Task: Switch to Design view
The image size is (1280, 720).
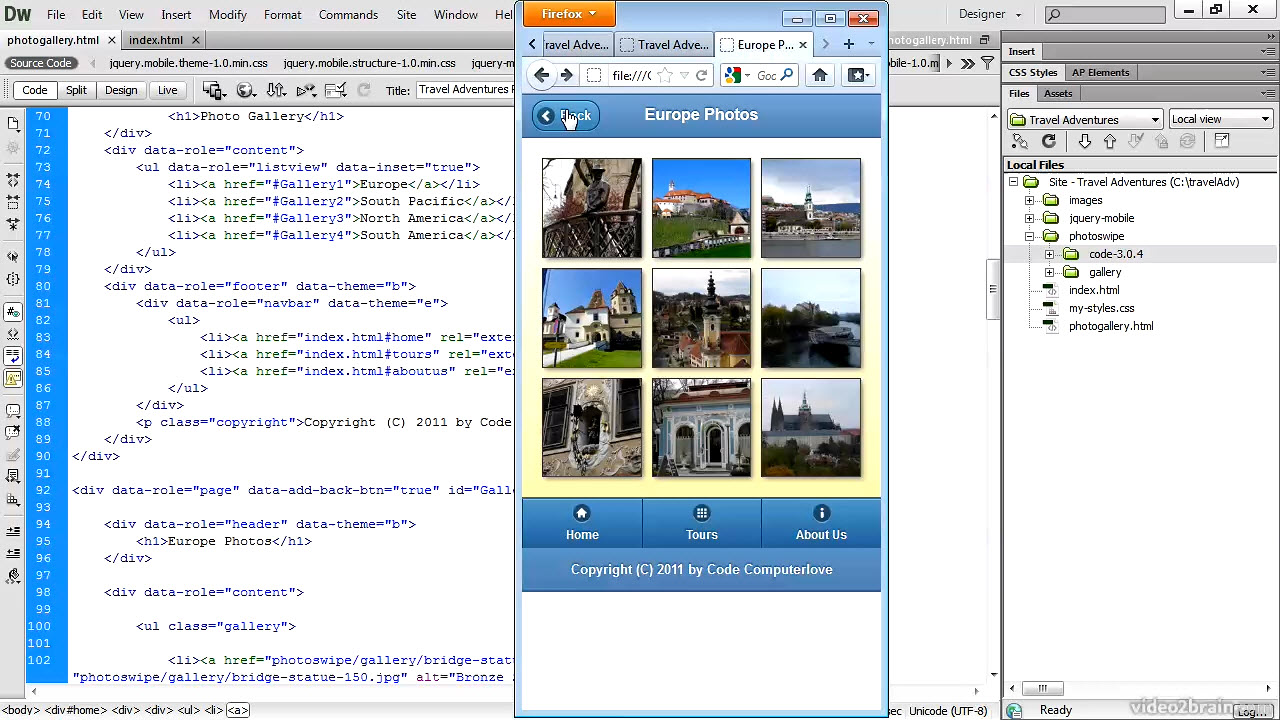Action: (x=121, y=90)
